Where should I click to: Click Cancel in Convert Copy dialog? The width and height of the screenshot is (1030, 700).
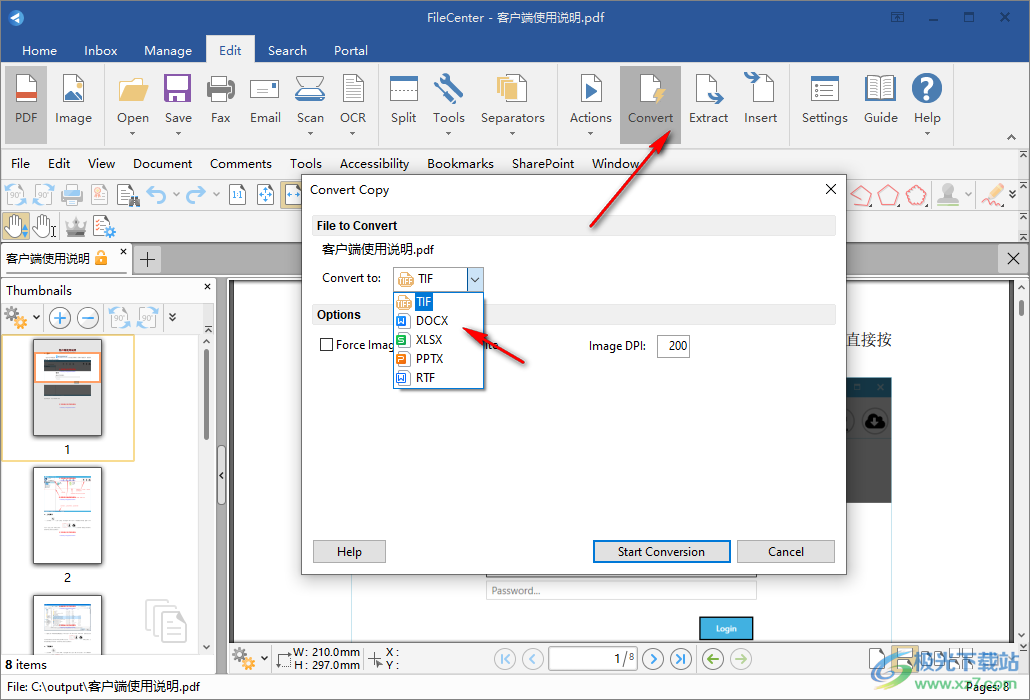pyautogui.click(x=786, y=552)
